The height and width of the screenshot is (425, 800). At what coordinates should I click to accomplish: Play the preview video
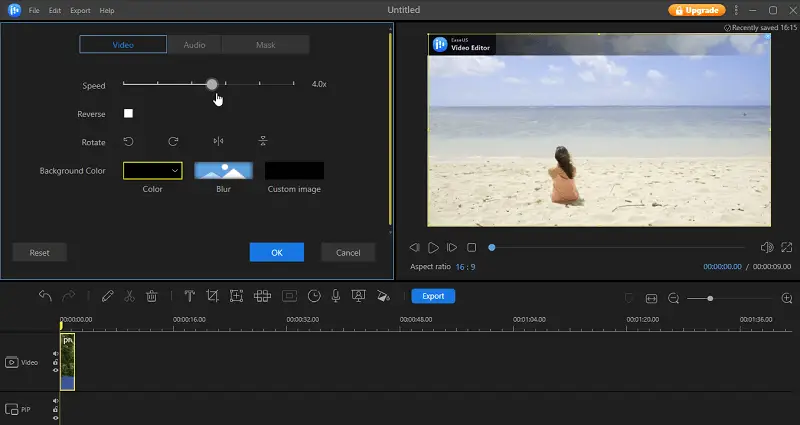click(433, 247)
